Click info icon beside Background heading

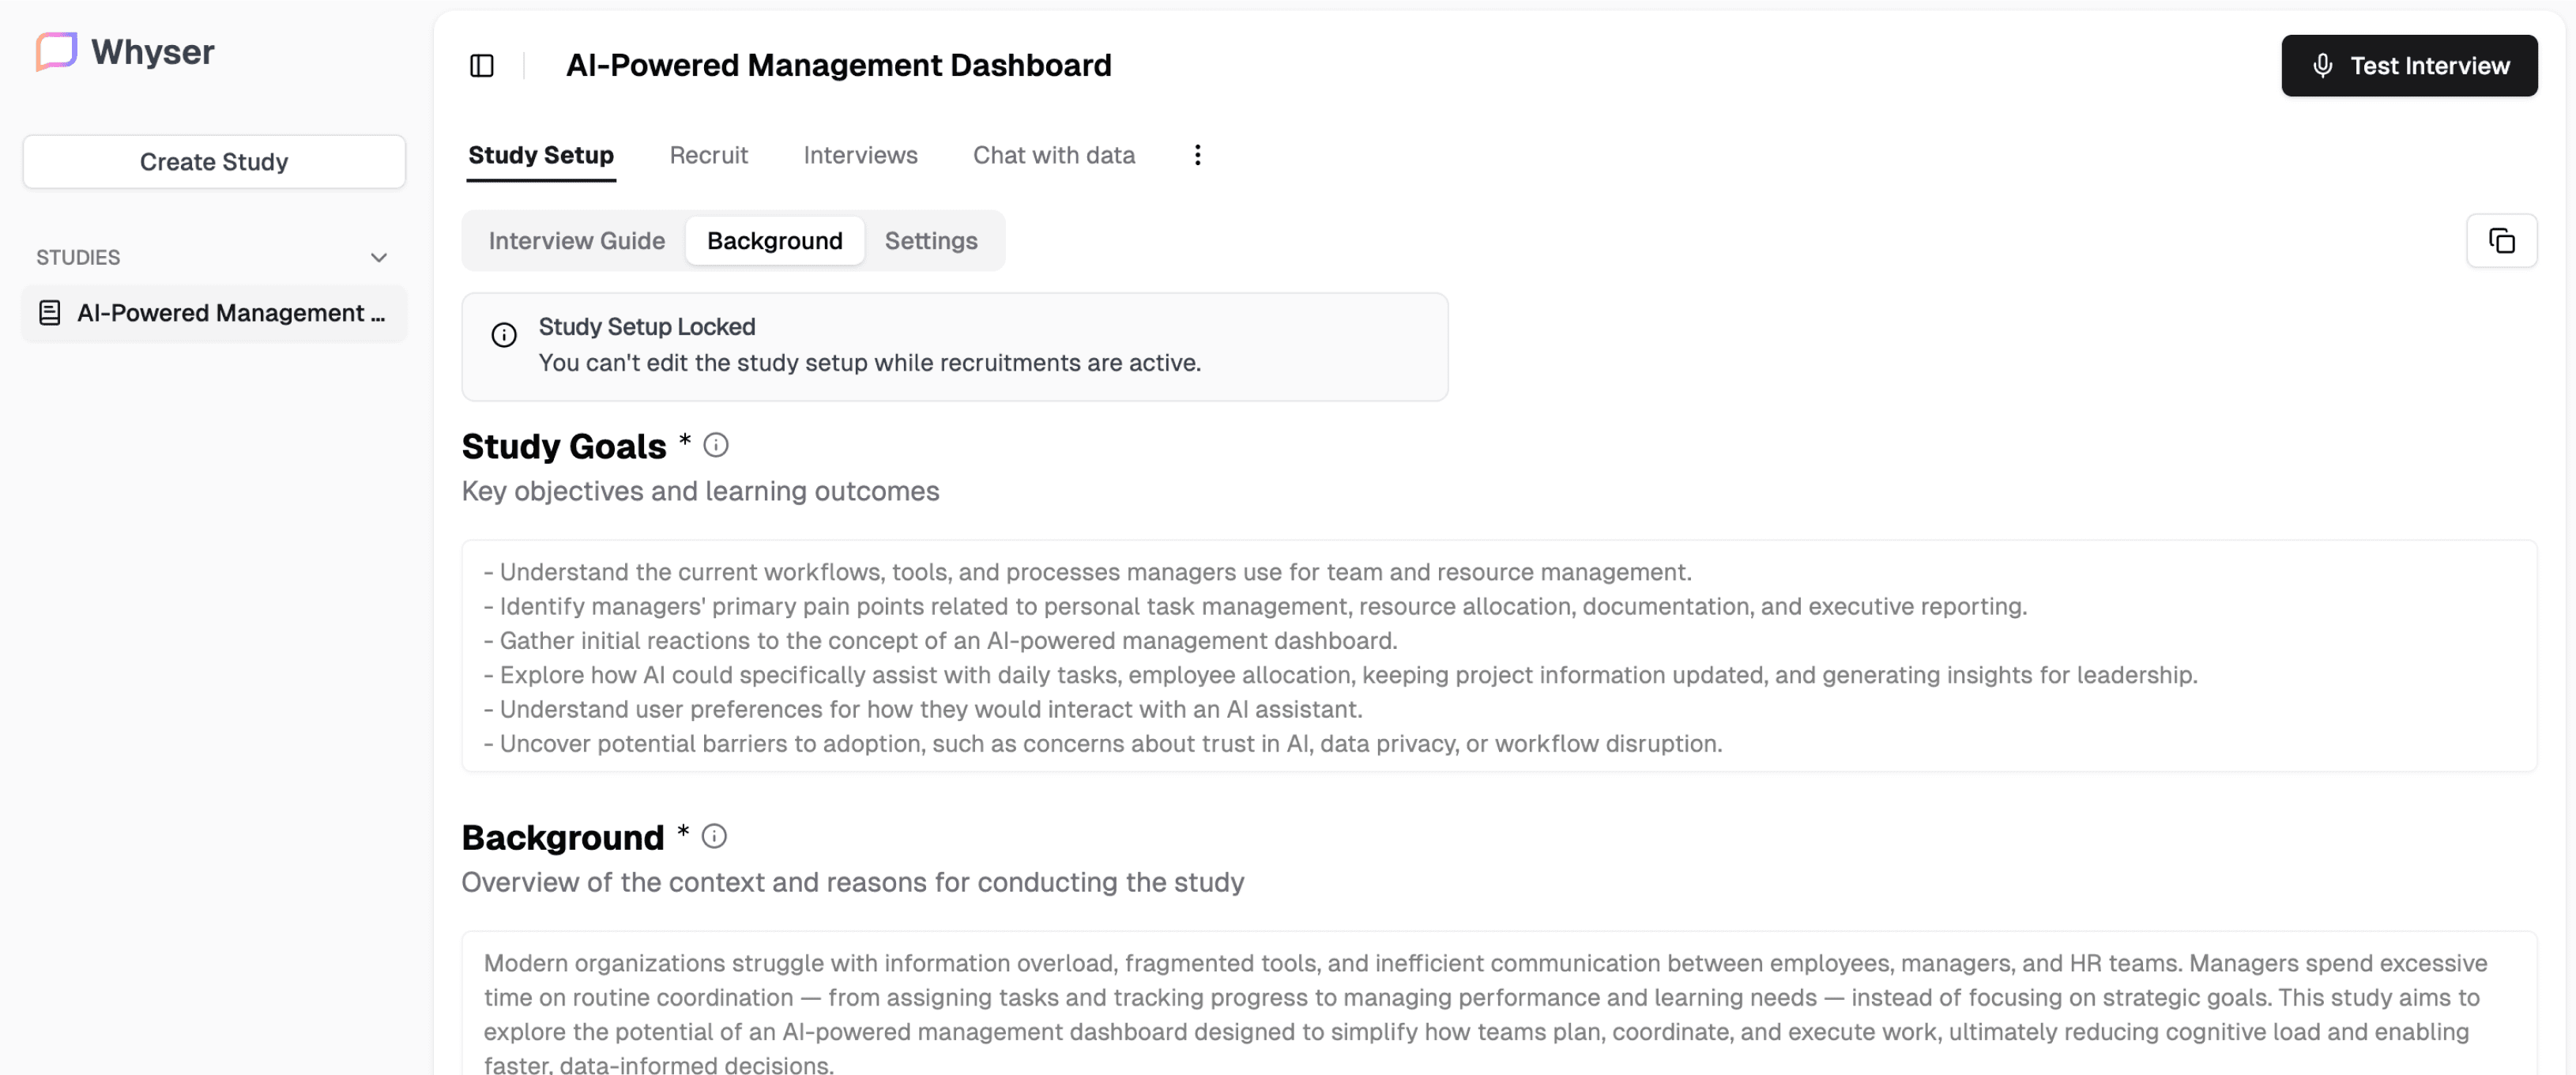[714, 836]
